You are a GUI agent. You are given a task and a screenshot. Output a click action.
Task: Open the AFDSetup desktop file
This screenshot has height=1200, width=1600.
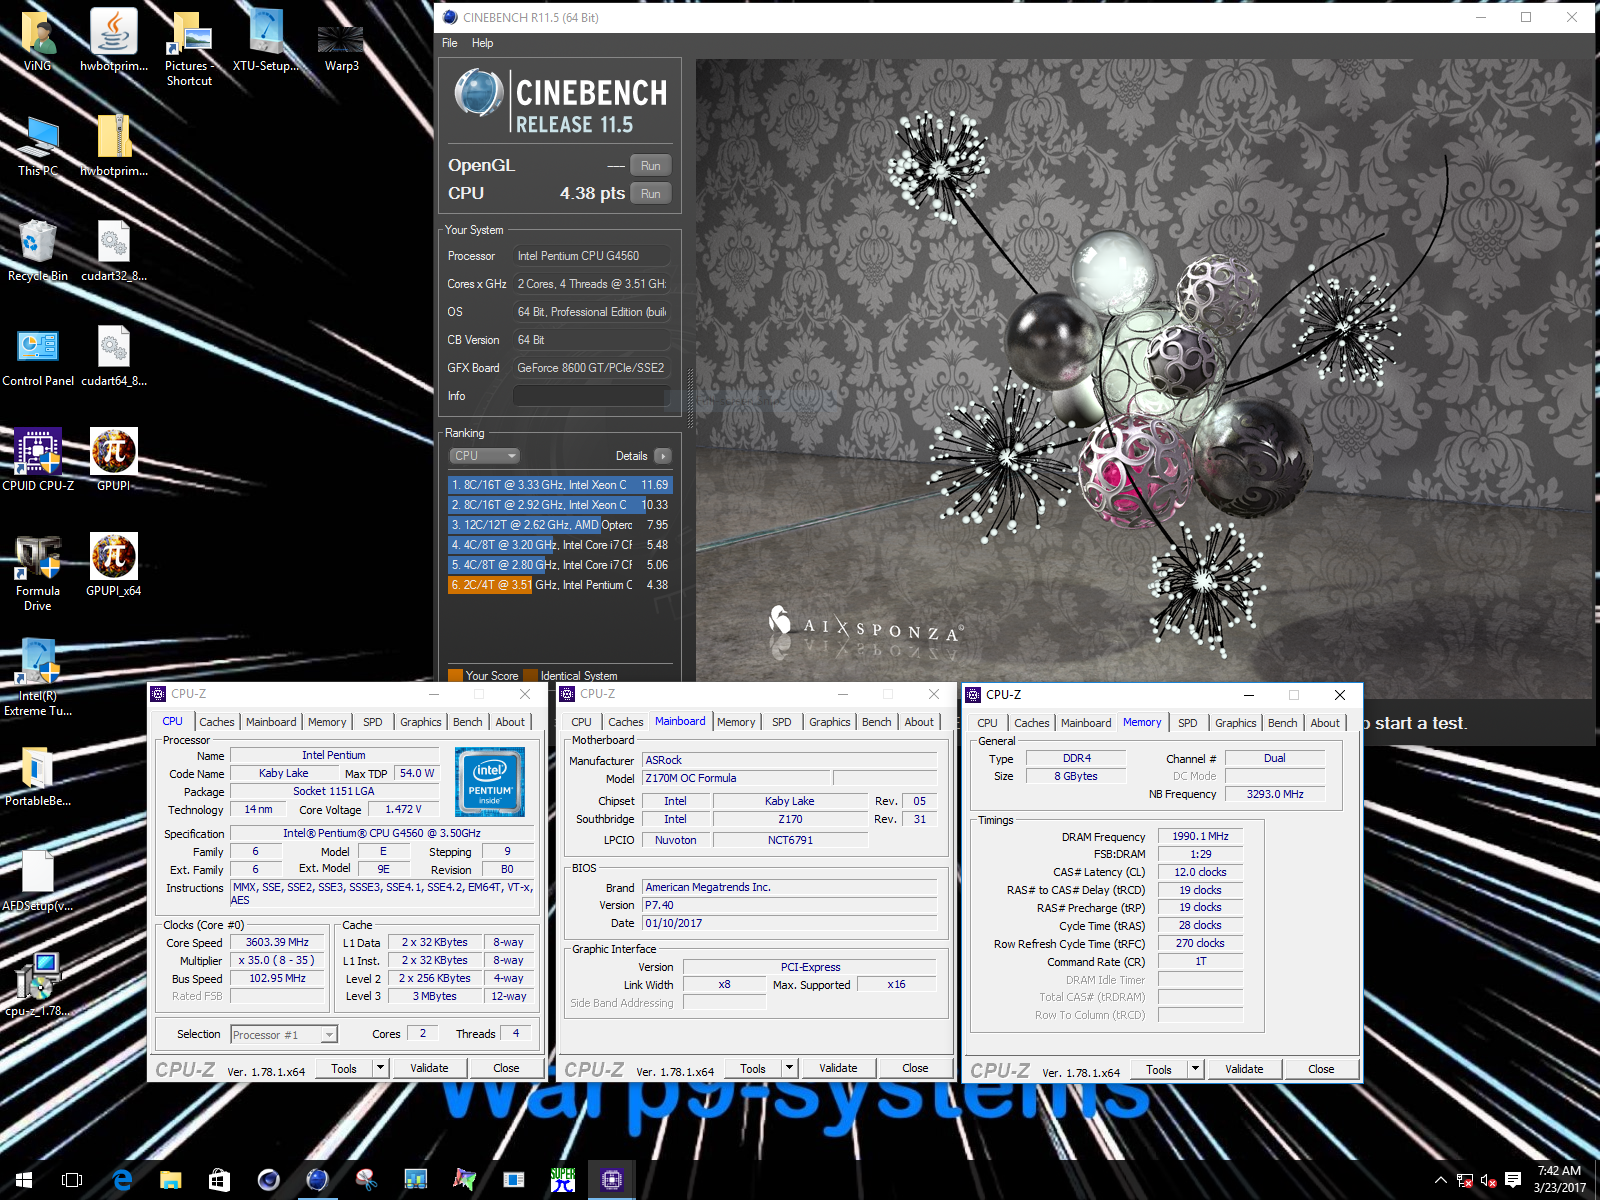[38, 881]
